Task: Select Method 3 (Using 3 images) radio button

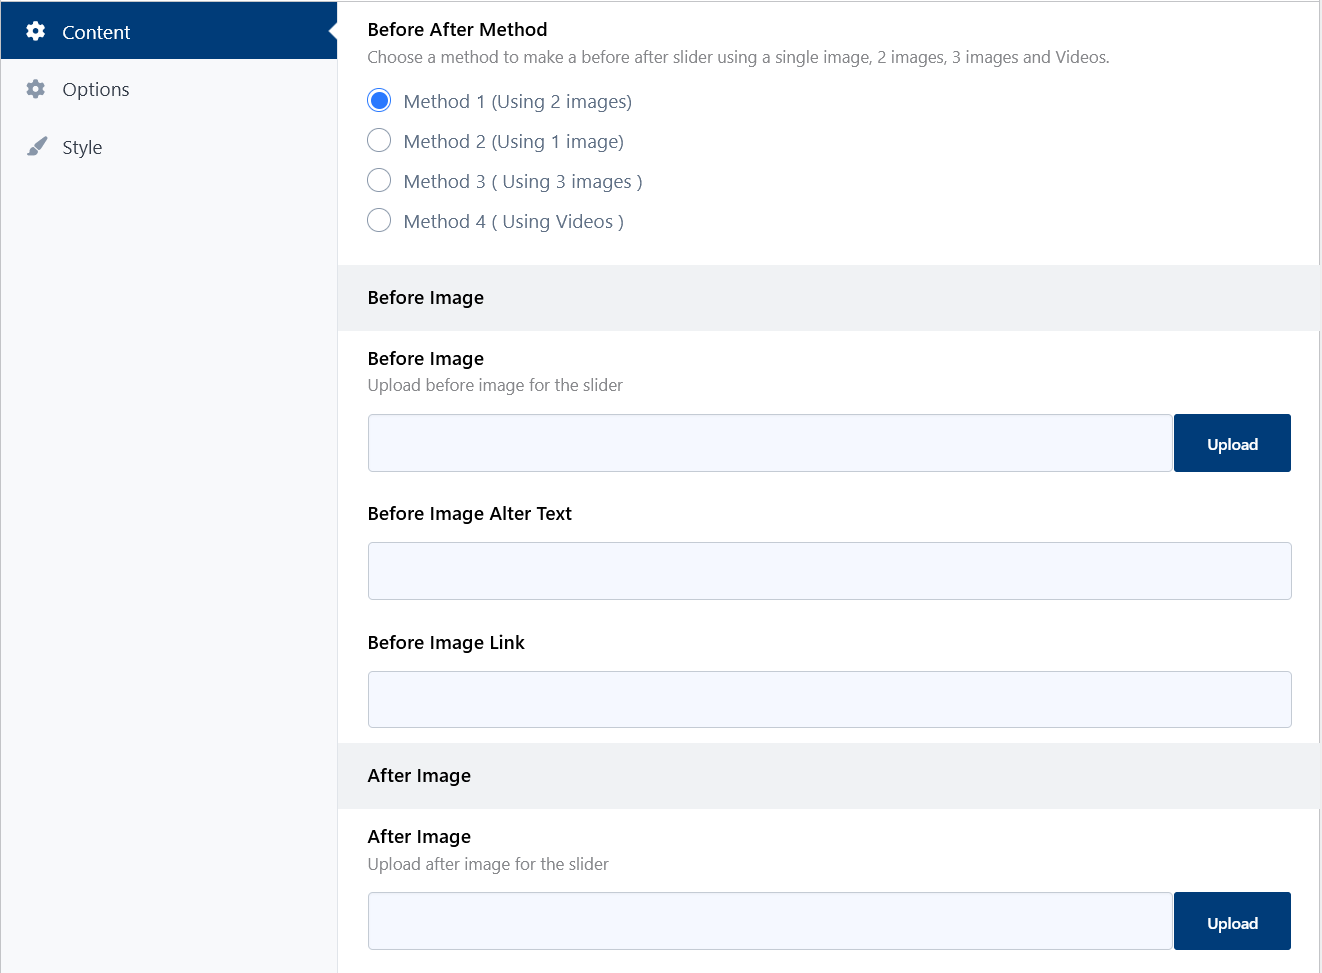Action: (379, 181)
